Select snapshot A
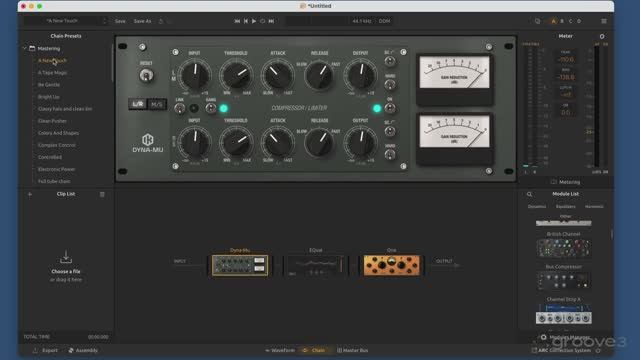Screen dimensions: 640x360 pos(553,21)
